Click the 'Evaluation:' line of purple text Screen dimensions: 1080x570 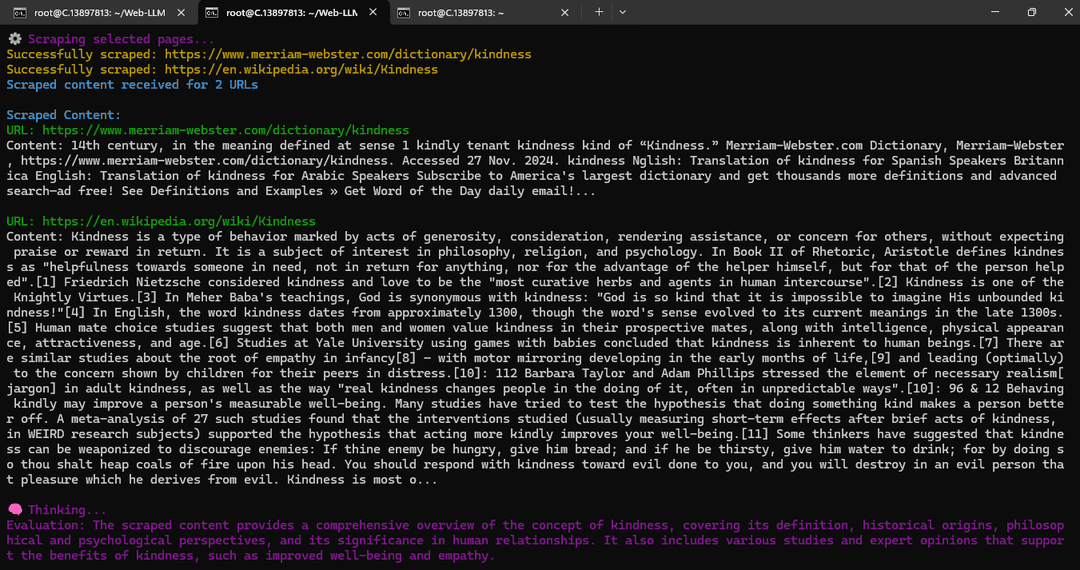pyautogui.click(x=535, y=525)
